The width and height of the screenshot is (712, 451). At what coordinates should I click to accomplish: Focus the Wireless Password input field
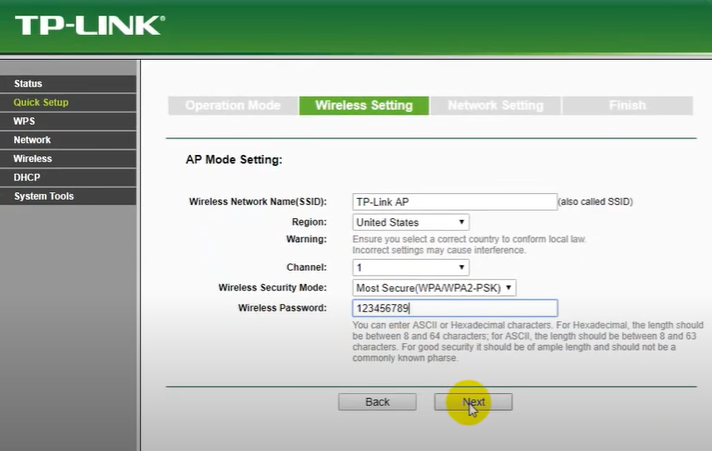click(x=455, y=308)
